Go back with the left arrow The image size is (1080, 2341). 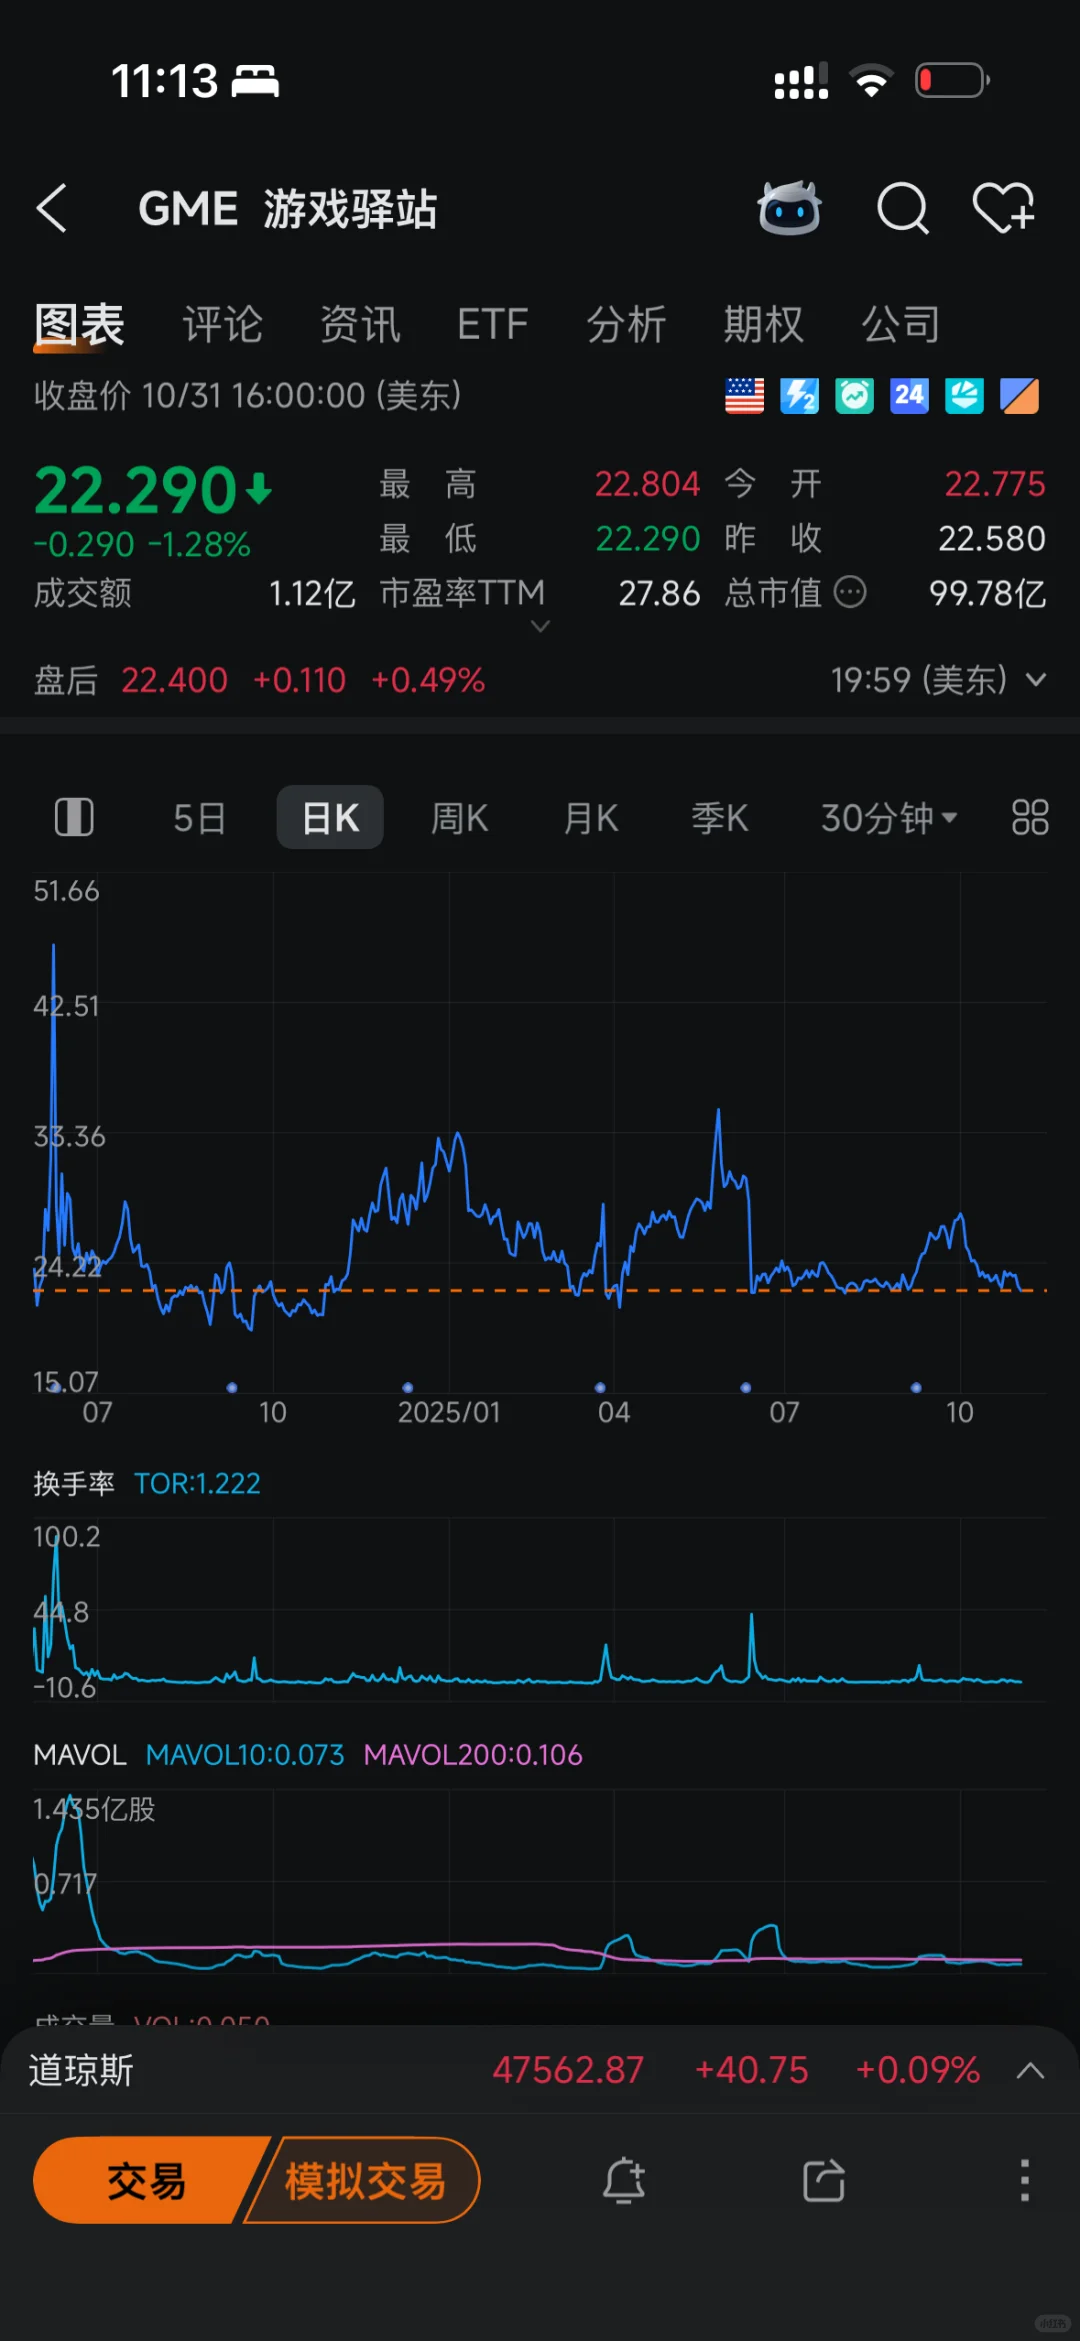pyautogui.click(x=52, y=209)
